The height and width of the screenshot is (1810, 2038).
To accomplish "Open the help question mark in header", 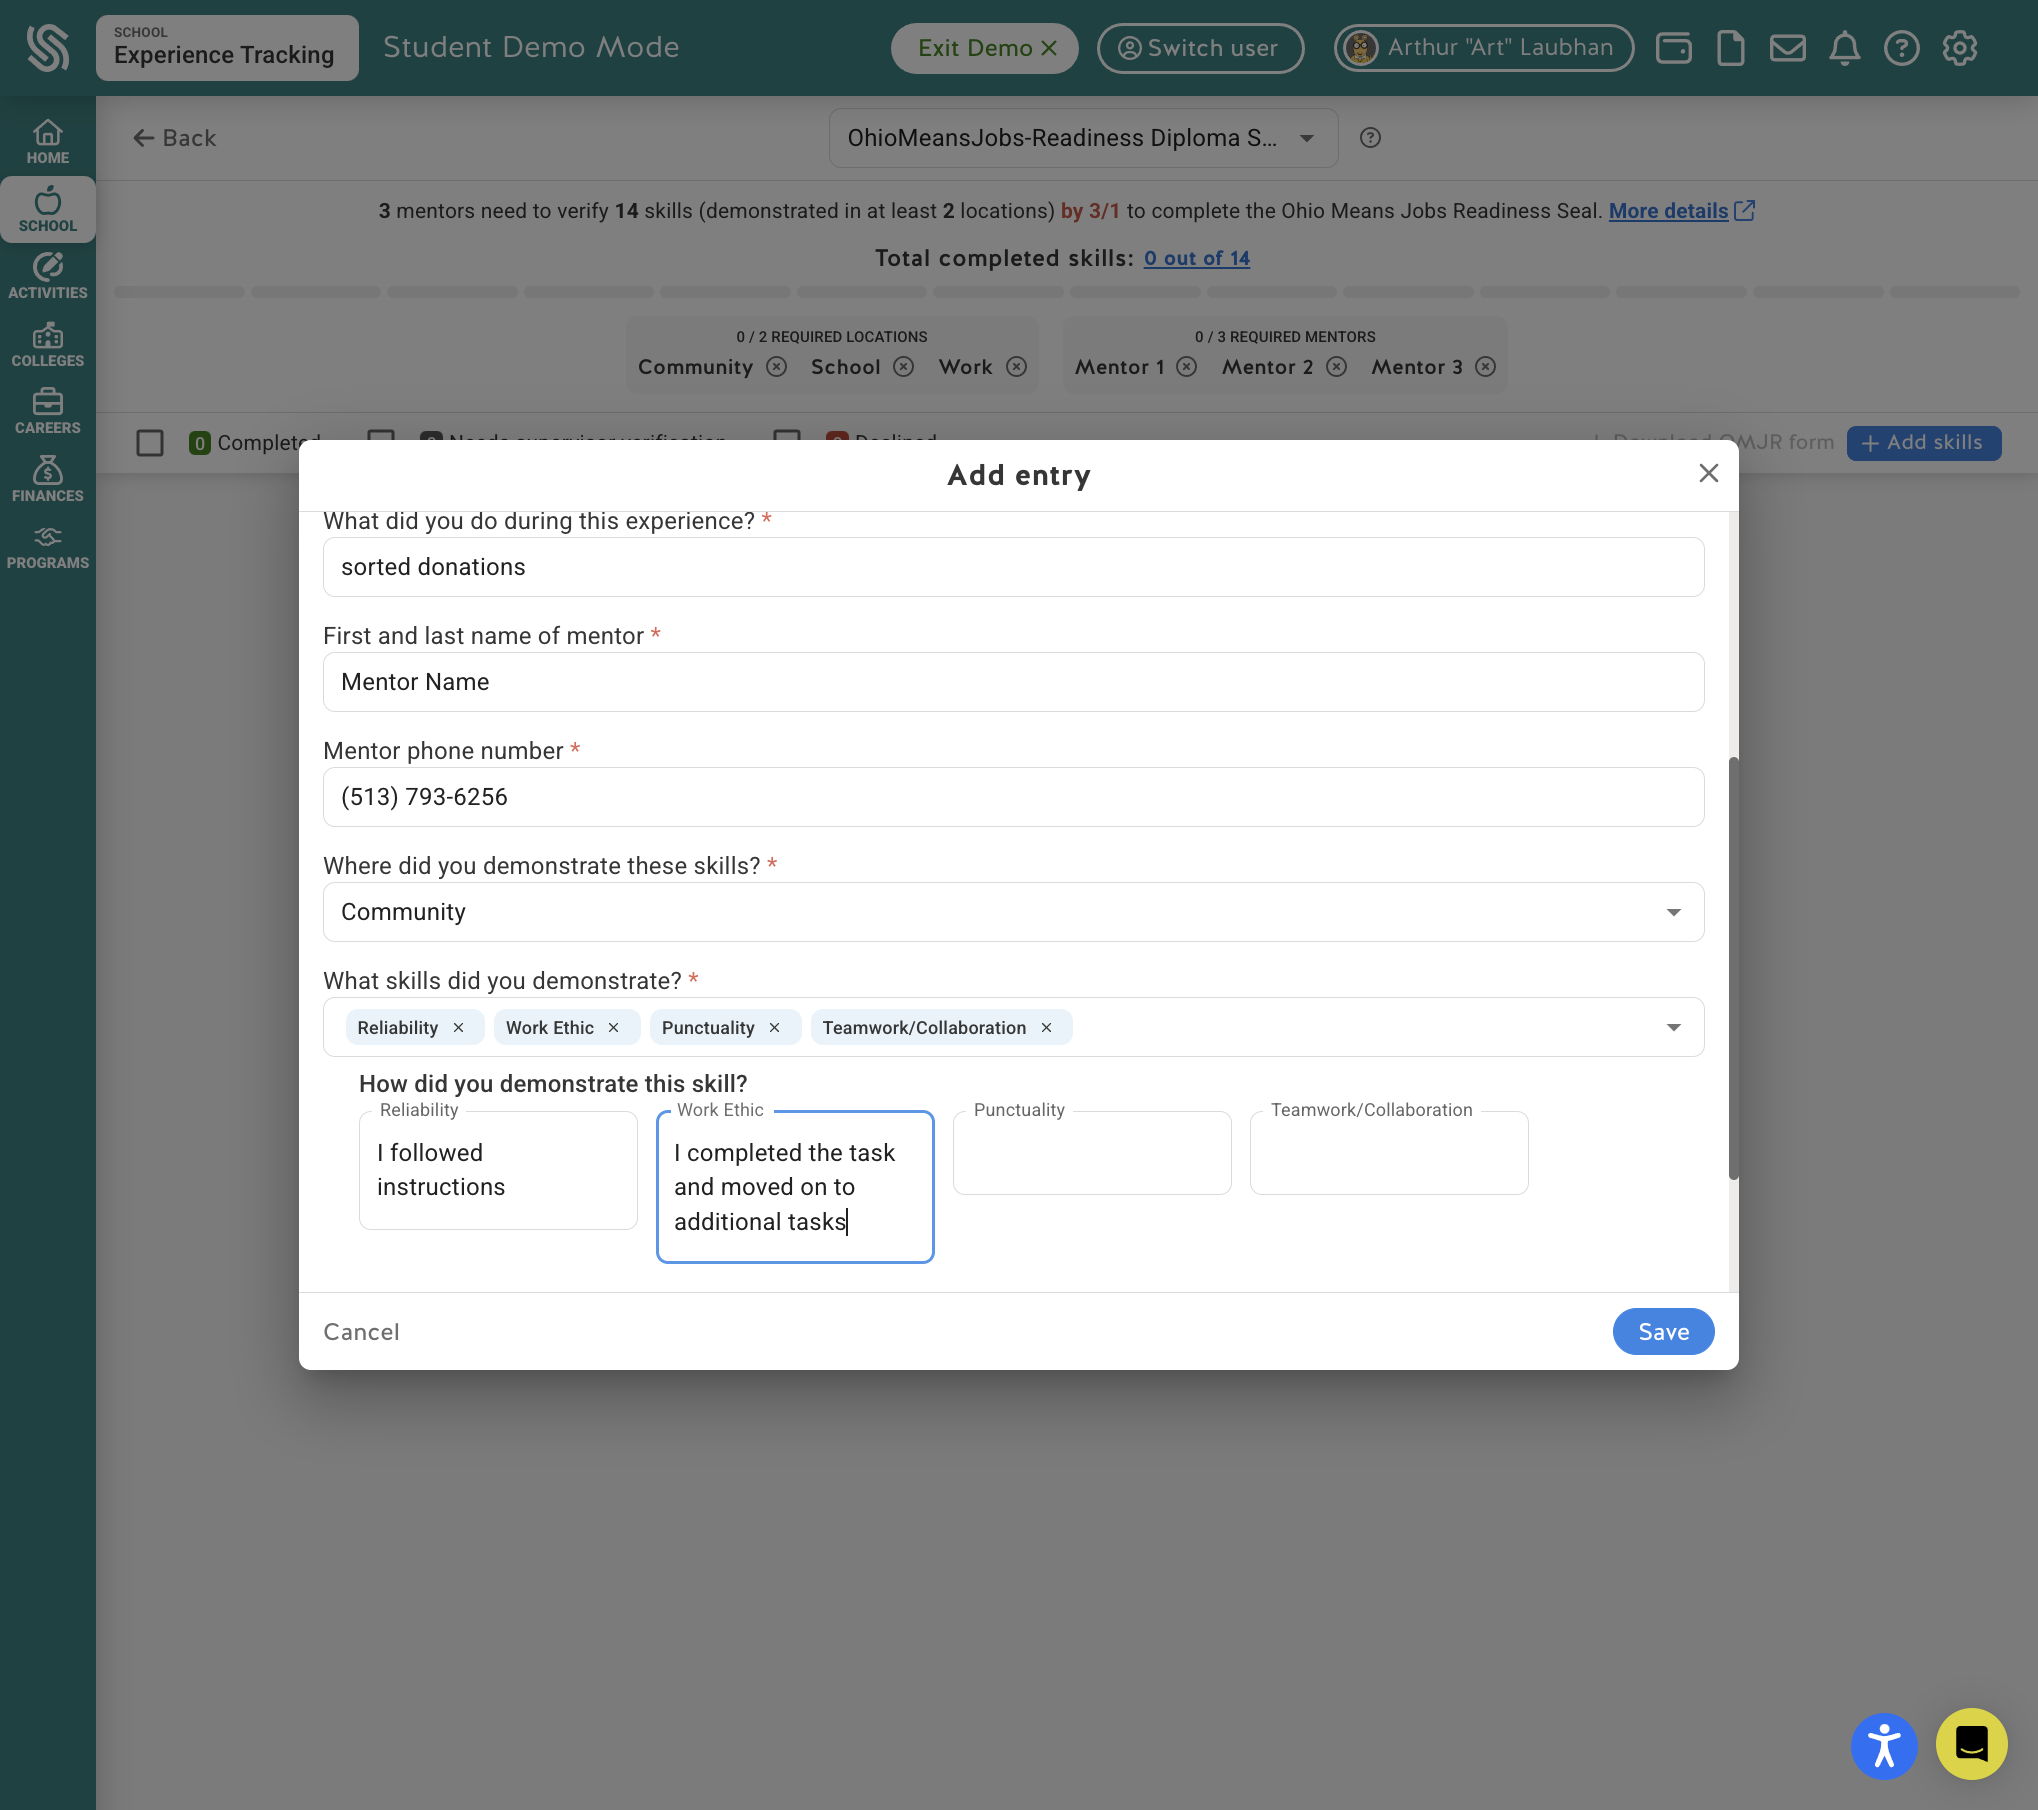I will [x=1901, y=48].
